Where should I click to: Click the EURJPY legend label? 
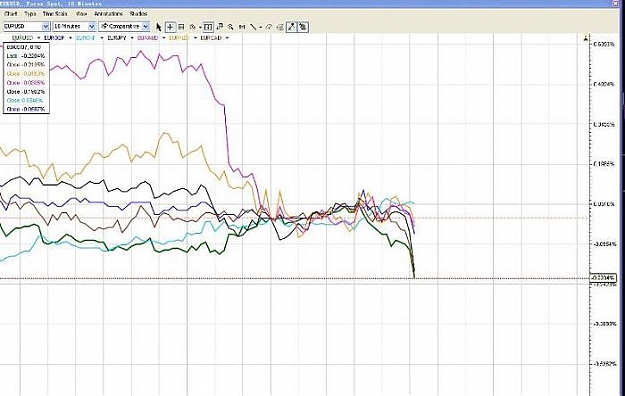pyautogui.click(x=117, y=38)
